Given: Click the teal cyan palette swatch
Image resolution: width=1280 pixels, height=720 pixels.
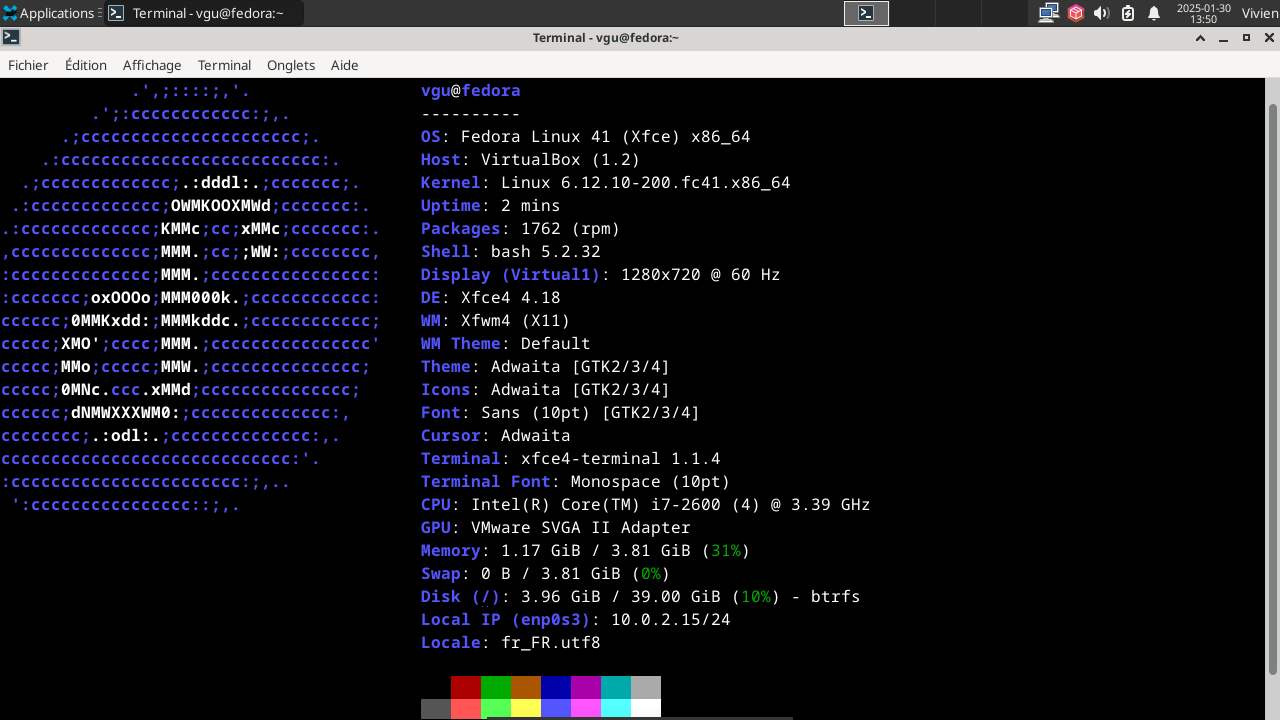Looking at the screenshot, I should [616, 687].
